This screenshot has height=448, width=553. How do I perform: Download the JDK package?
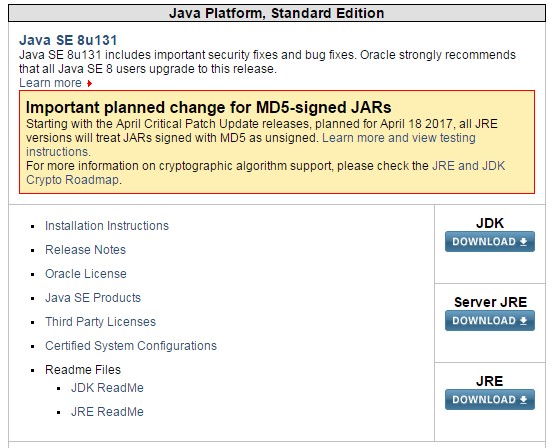click(x=490, y=242)
